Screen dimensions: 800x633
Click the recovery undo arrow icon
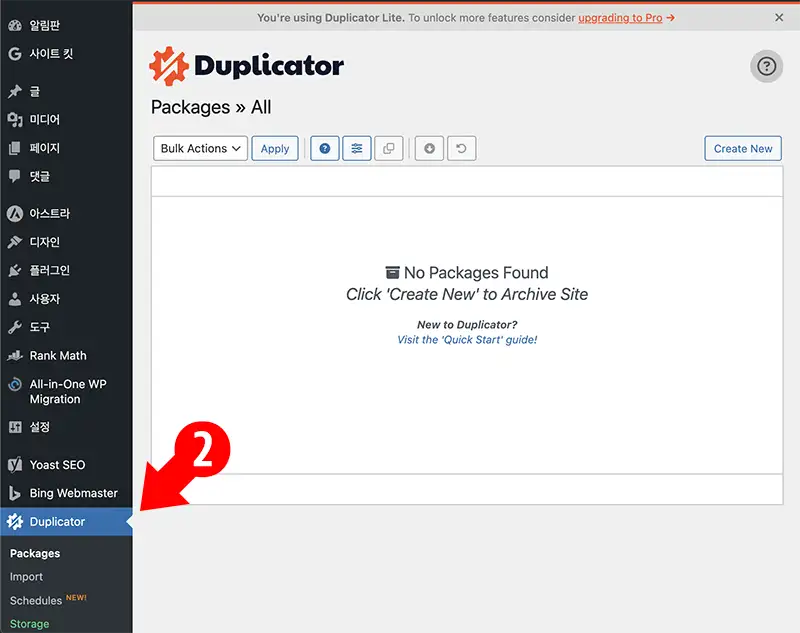pos(462,148)
